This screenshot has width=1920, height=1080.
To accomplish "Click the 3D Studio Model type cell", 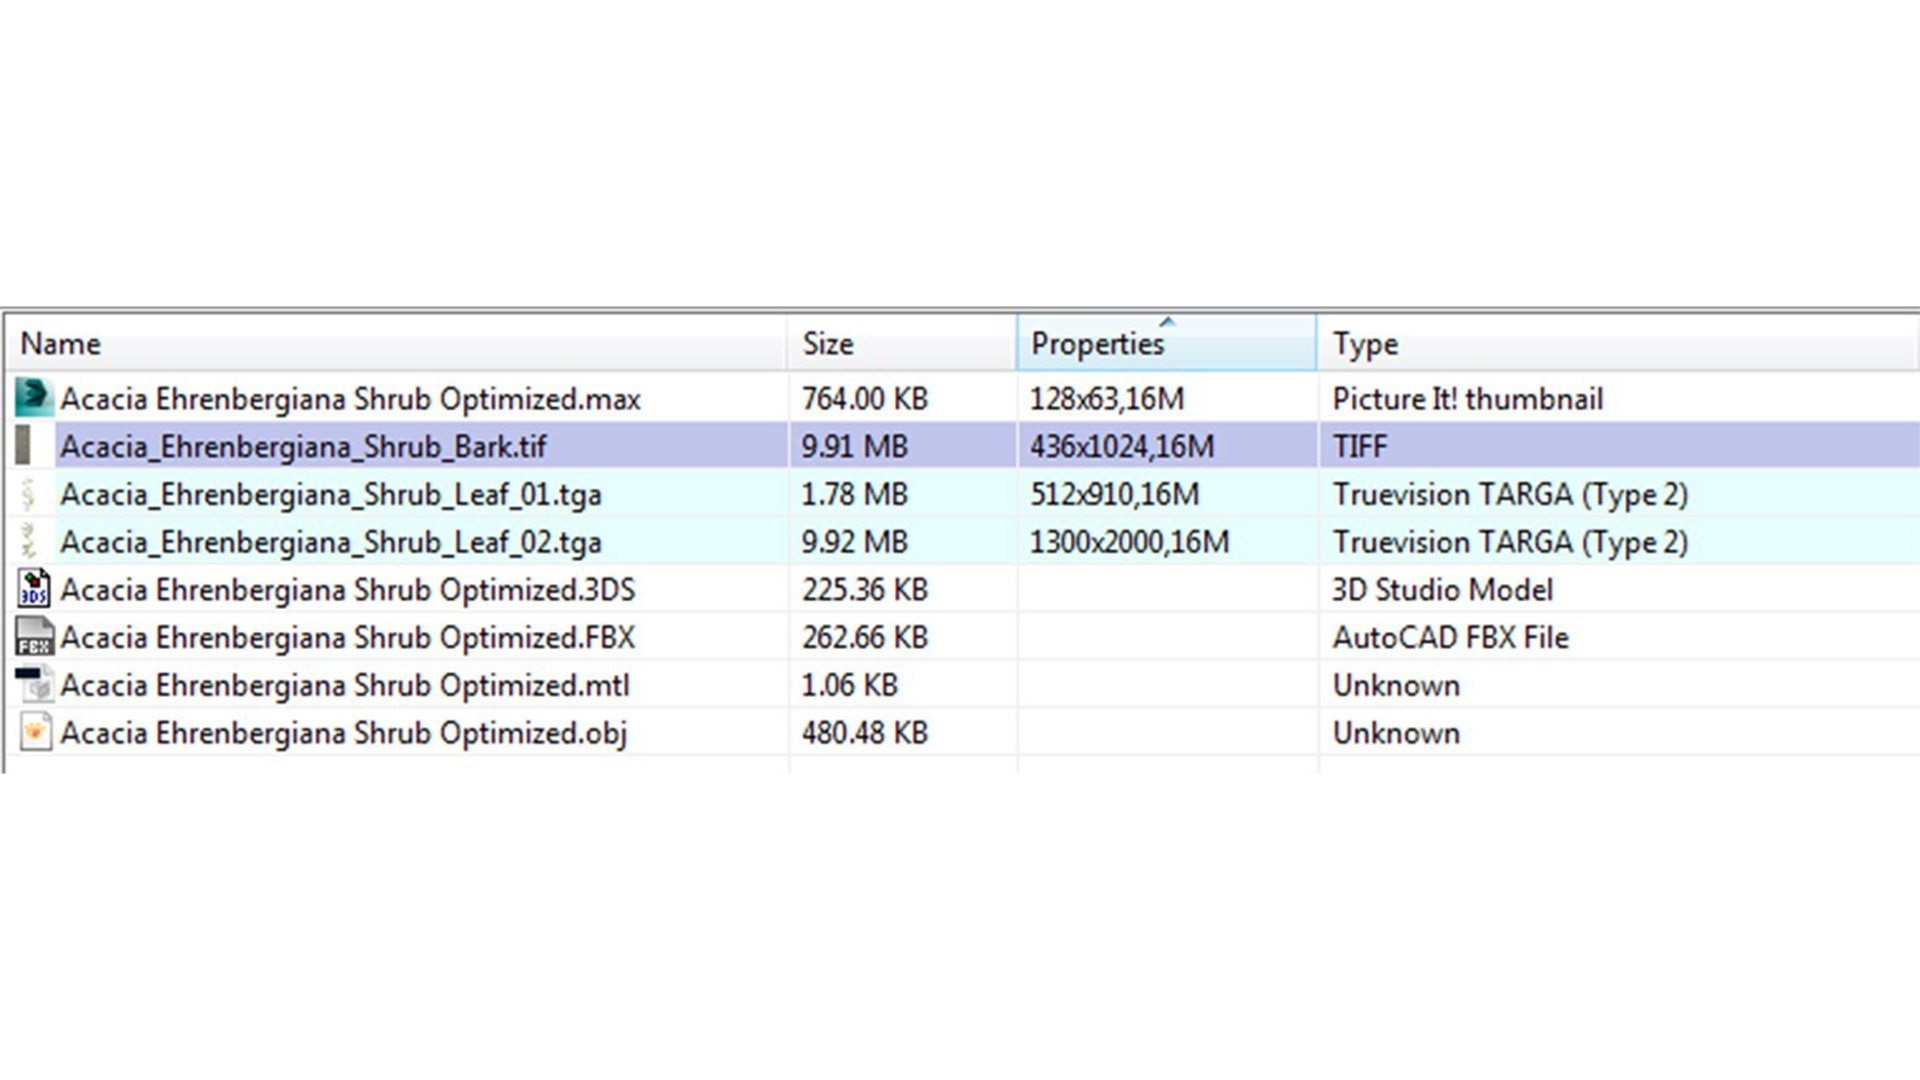I will (x=1442, y=590).
